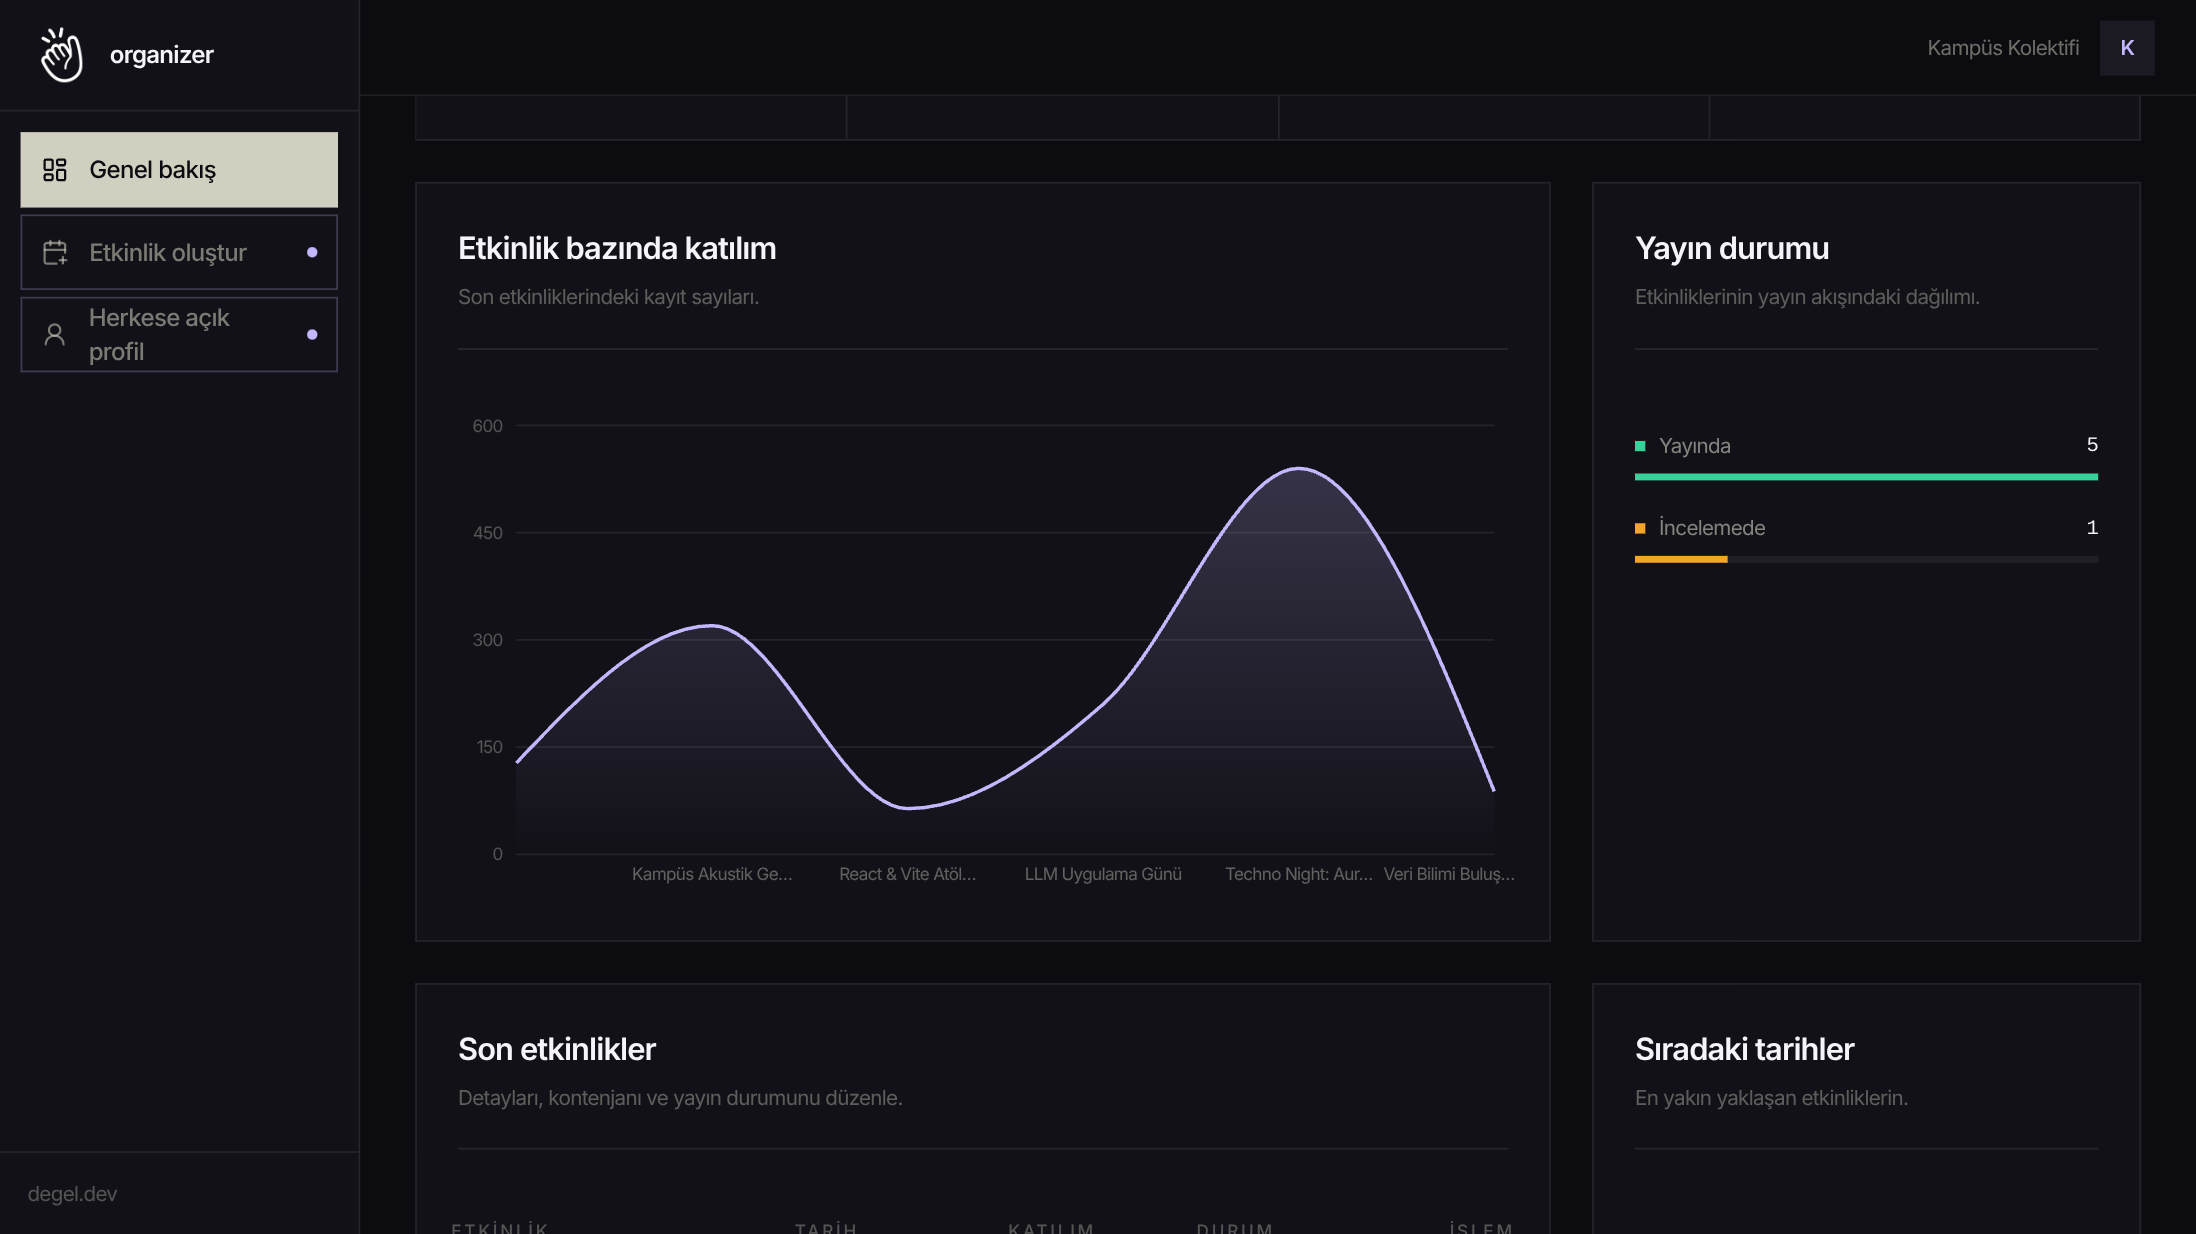Click the Kampüs Kolektifi account name
This screenshot has height=1234, width=2196.
click(2003, 48)
